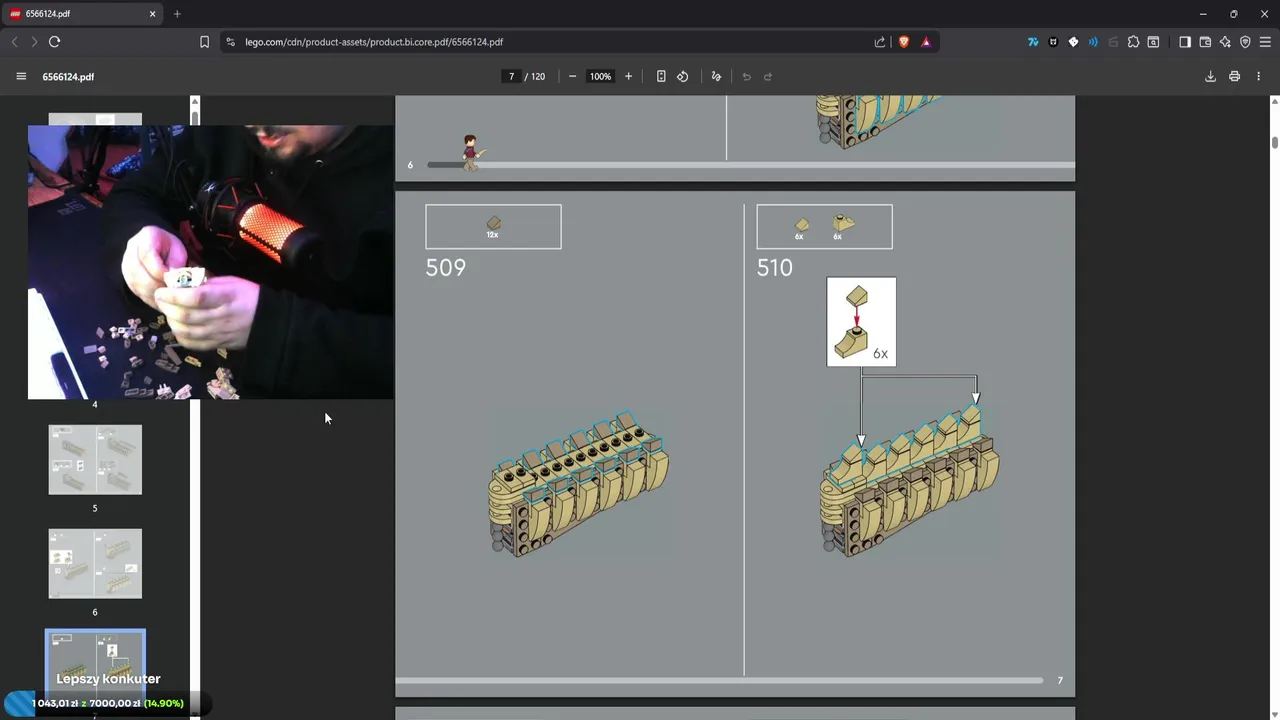Viewport: 1280px width, 720px height.
Task: Click the black cat extension icon
Action: (x=1053, y=42)
